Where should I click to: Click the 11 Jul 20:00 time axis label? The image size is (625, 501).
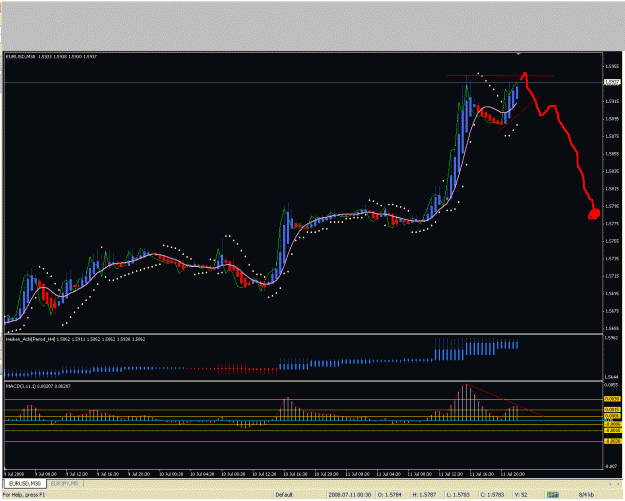[x=513, y=474]
